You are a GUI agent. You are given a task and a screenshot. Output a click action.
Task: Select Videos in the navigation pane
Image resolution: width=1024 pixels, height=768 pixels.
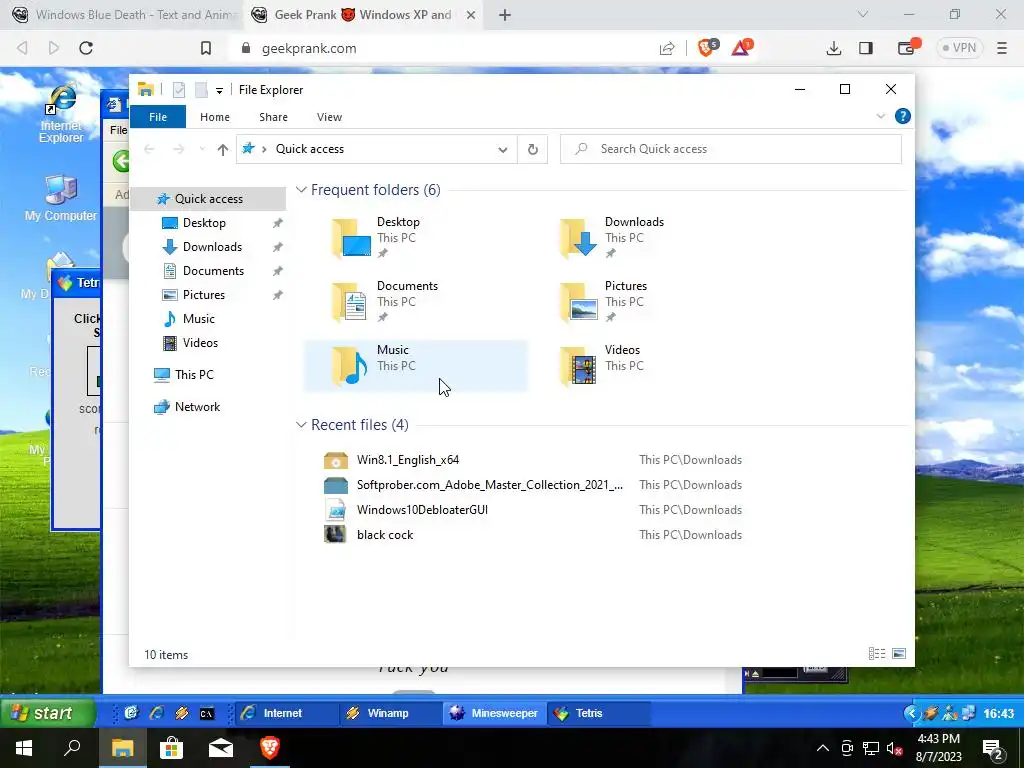tap(200, 343)
